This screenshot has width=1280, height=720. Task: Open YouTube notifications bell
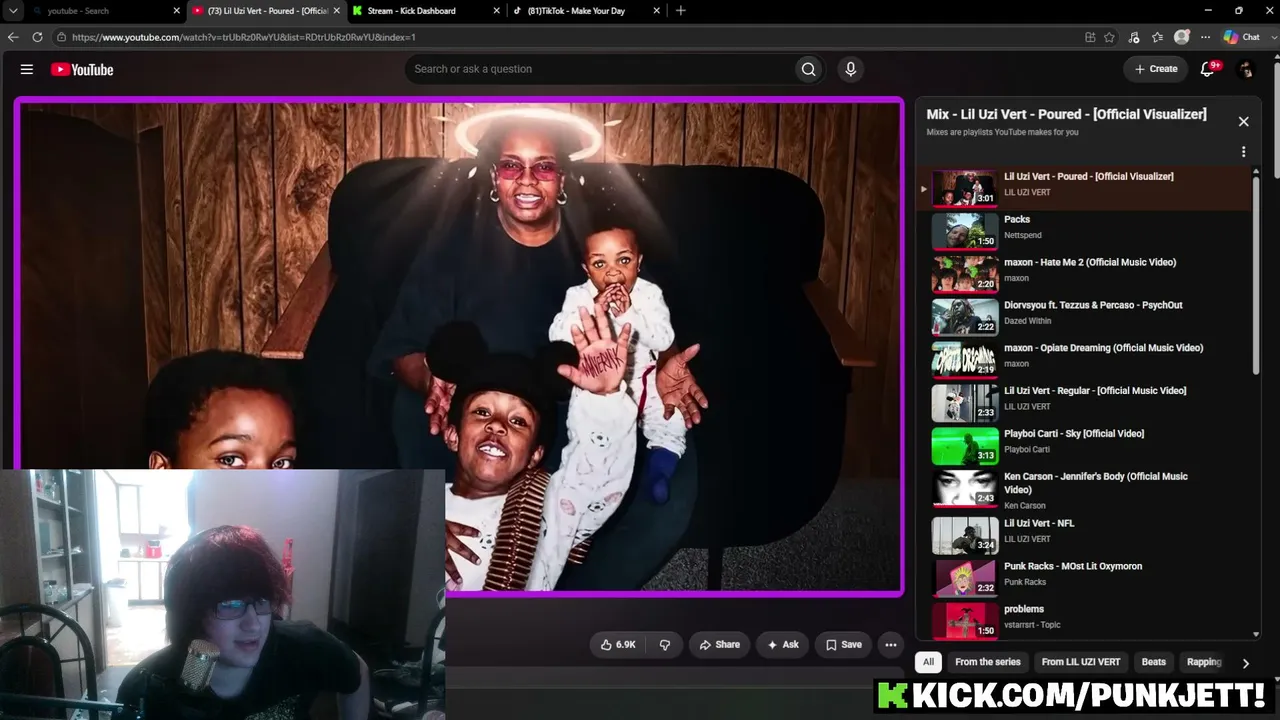pos(1209,69)
